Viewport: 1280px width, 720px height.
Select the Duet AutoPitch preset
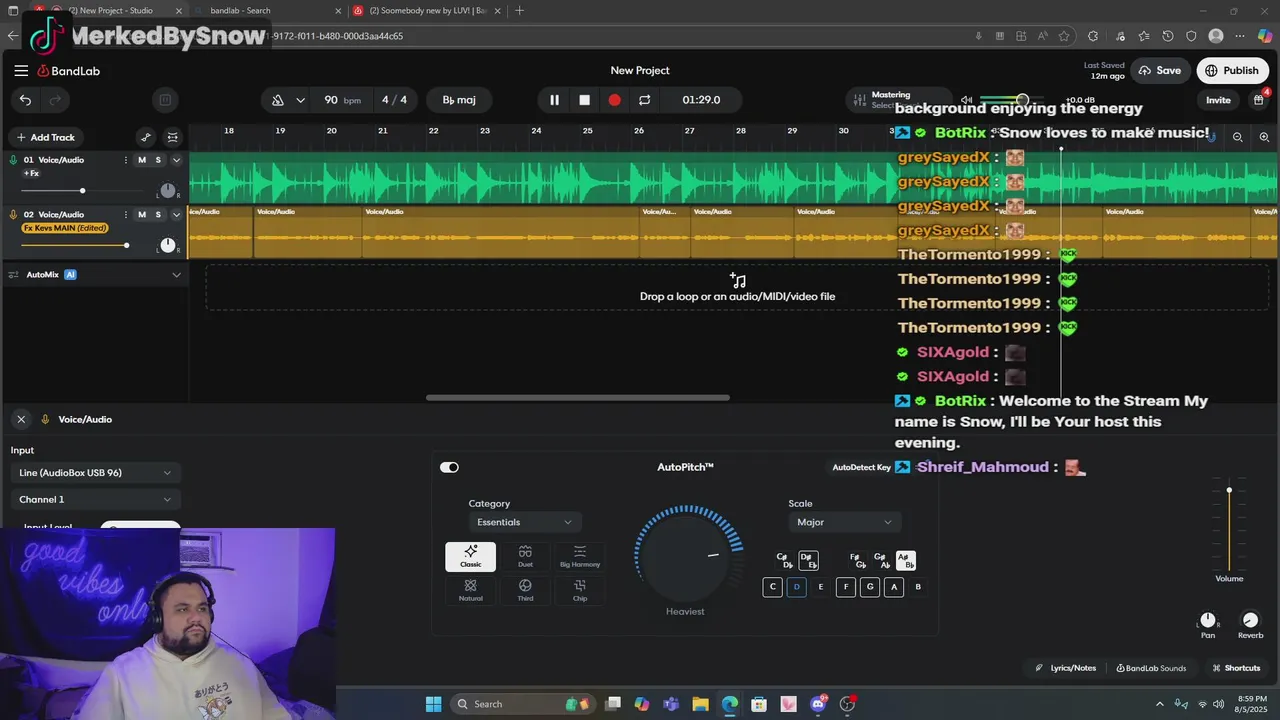pyautogui.click(x=525, y=557)
